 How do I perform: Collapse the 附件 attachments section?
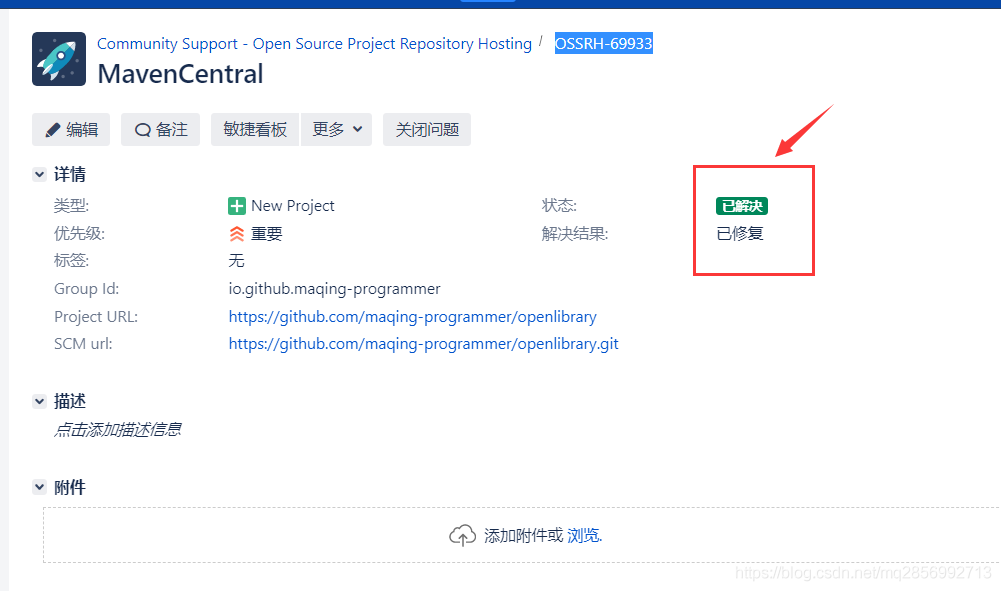[40, 487]
